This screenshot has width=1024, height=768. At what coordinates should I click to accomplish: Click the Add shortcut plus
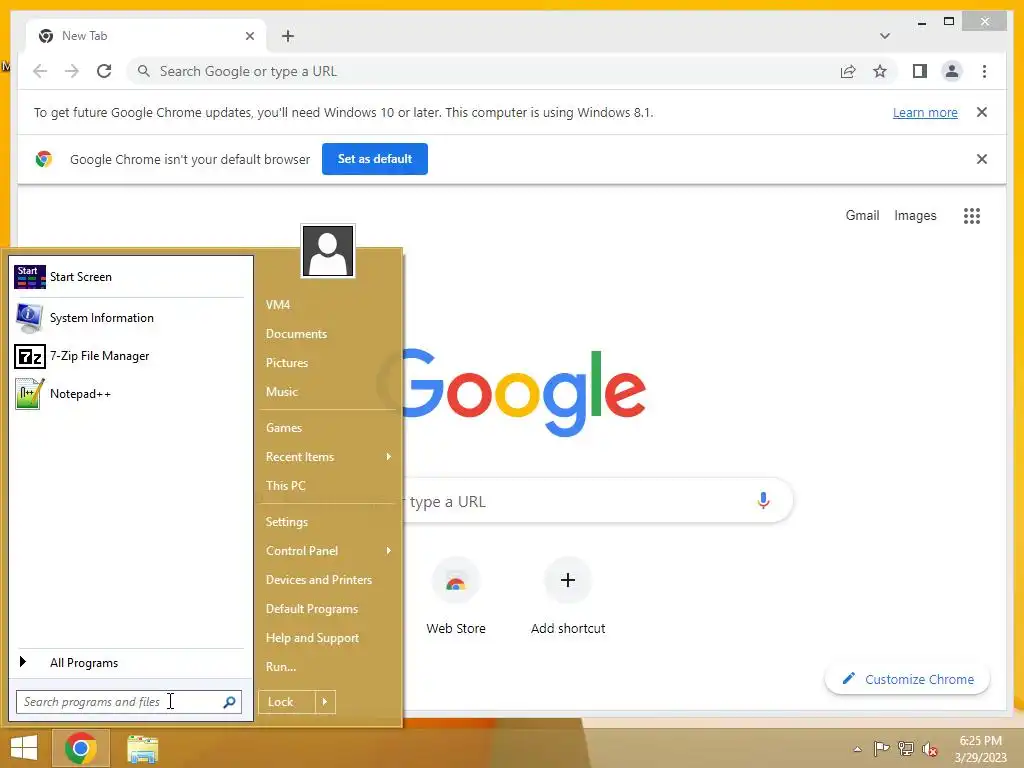click(x=568, y=580)
